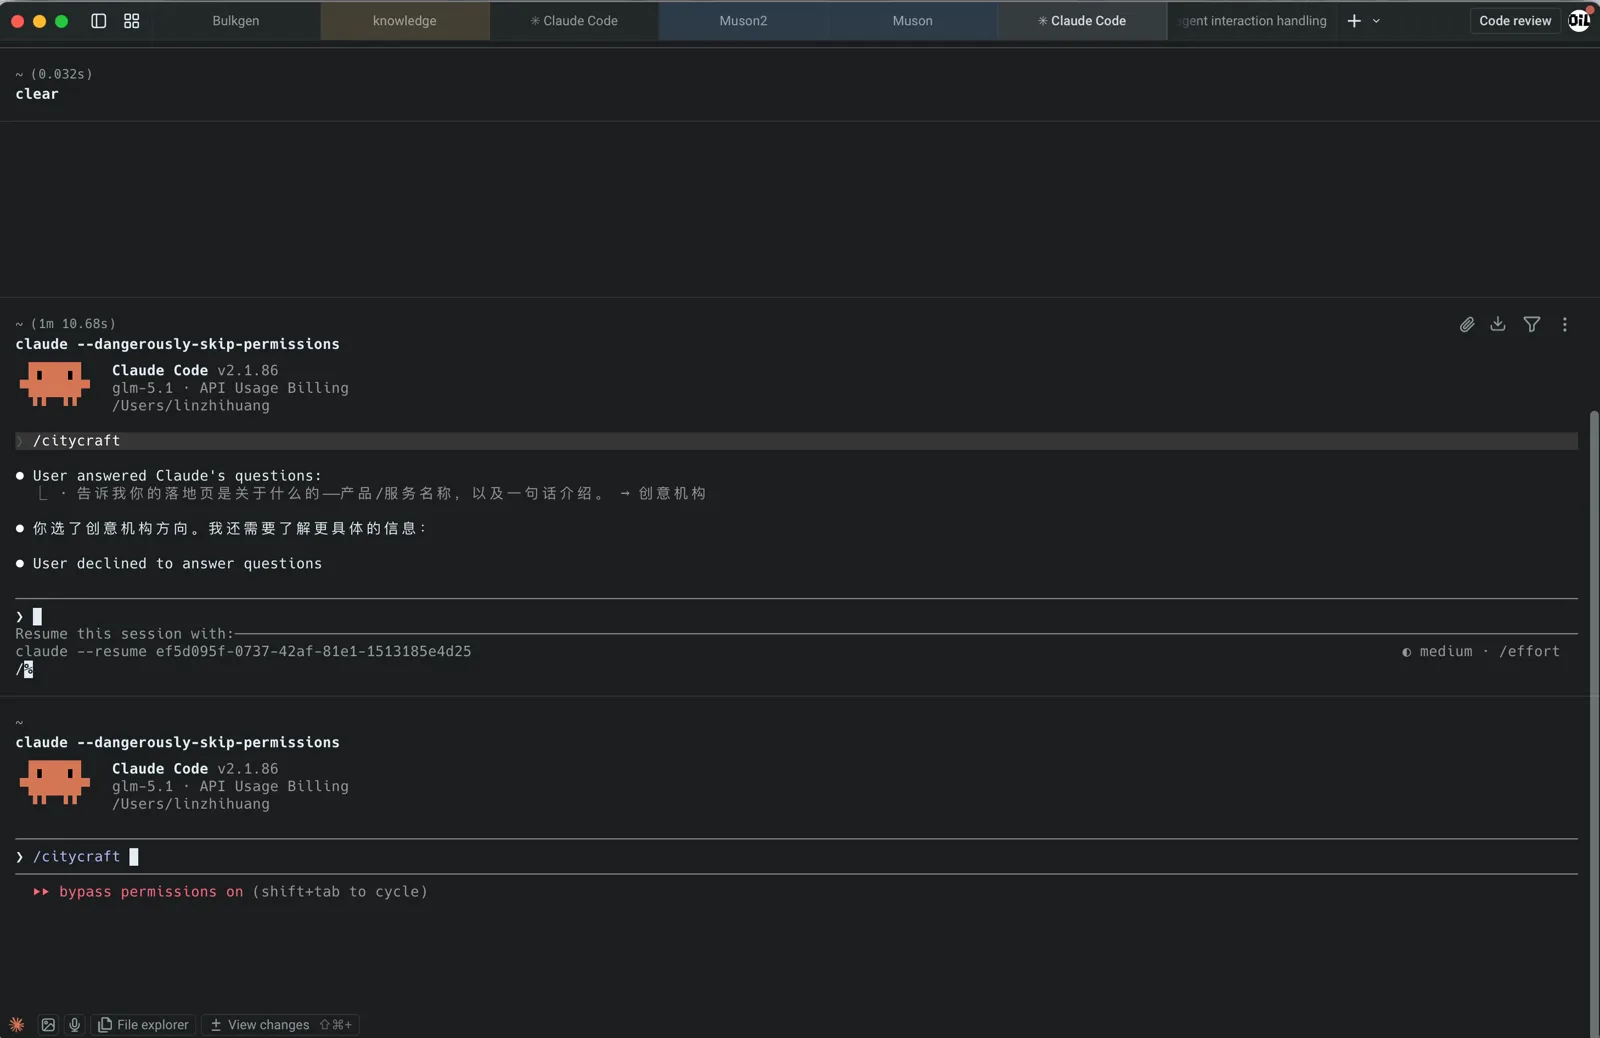Click the '(1m 10.68s)' duration text
This screenshot has height=1038, width=1600.
[73, 324]
